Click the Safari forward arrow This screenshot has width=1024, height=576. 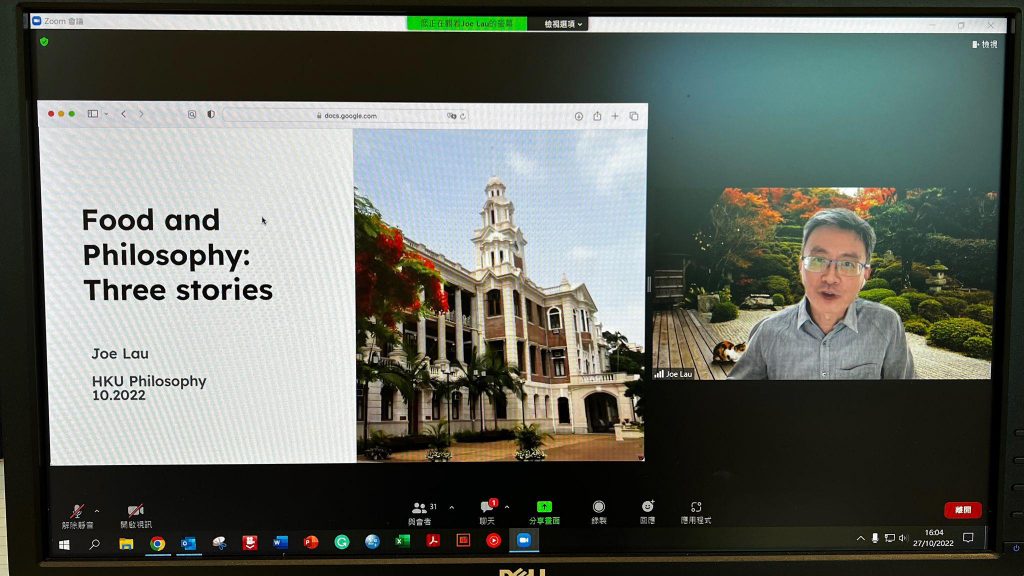click(x=141, y=114)
